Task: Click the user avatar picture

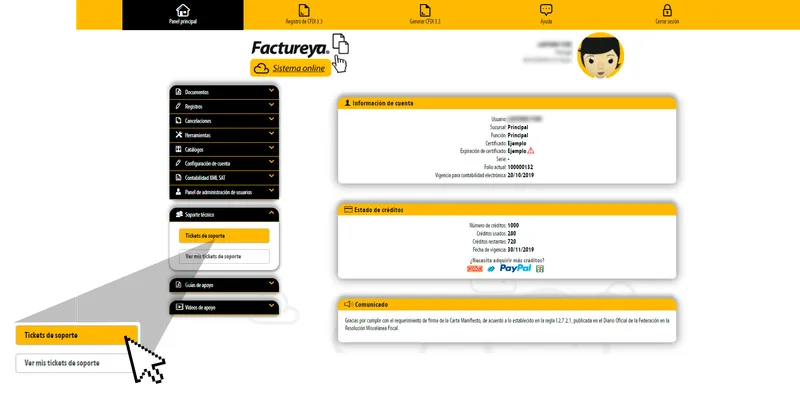Action: (601, 56)
